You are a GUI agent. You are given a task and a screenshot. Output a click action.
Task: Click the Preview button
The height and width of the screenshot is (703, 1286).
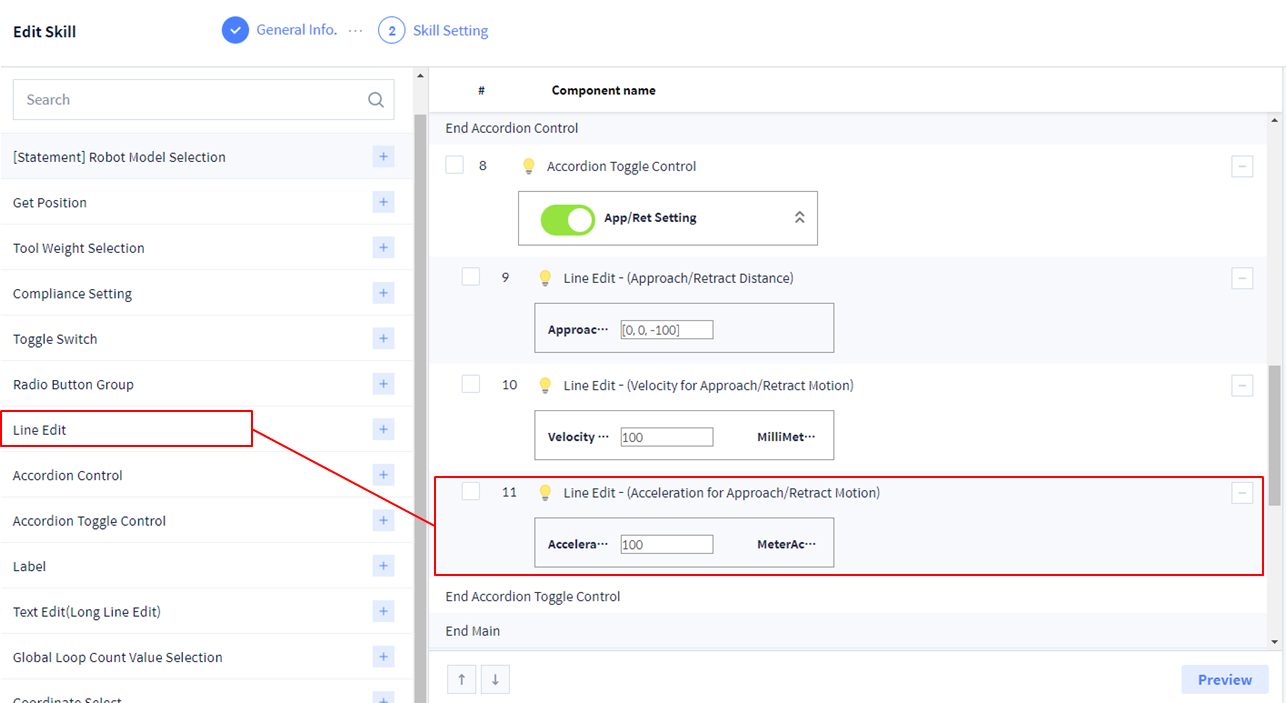pos(1224,680)
